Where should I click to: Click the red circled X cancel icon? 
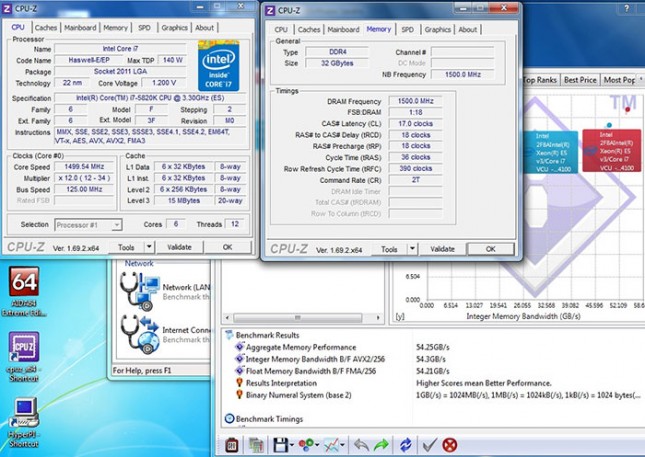[x=450, y=445]
